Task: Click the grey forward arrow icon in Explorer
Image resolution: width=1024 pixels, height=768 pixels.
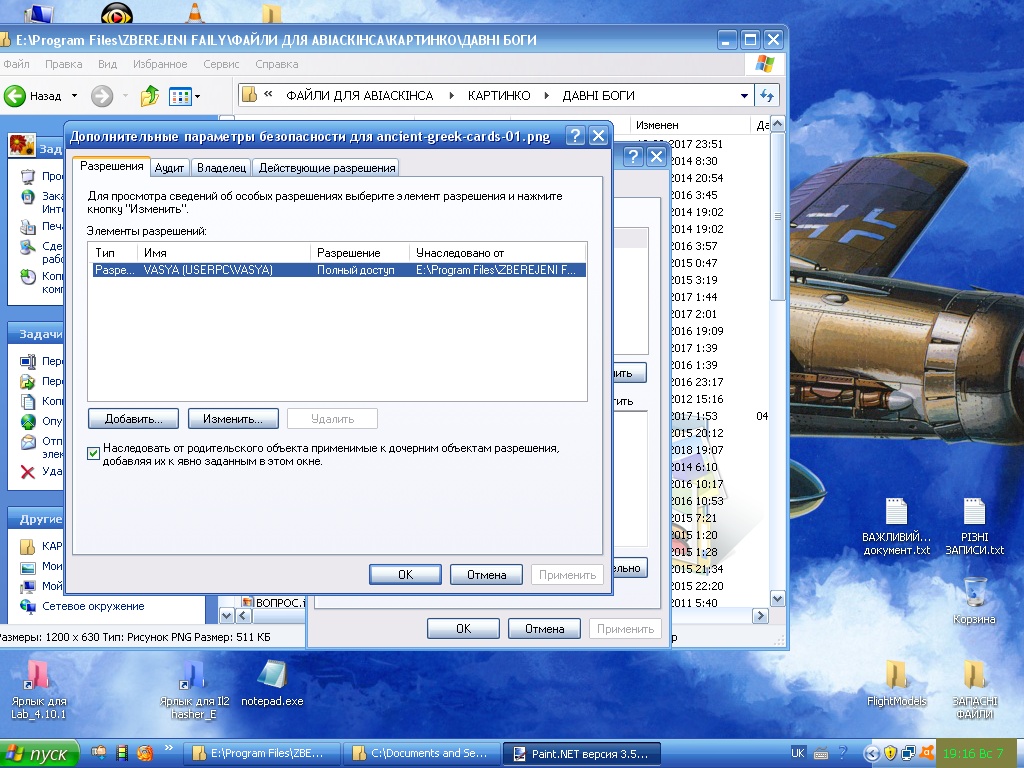Action: [x=101, y=96]
